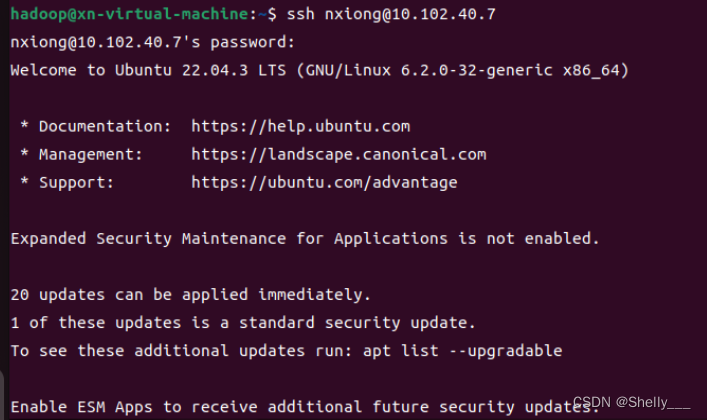Click the asterisk bullet before Documentation
The height and width of the screenshot is (420, 707).
24,126
